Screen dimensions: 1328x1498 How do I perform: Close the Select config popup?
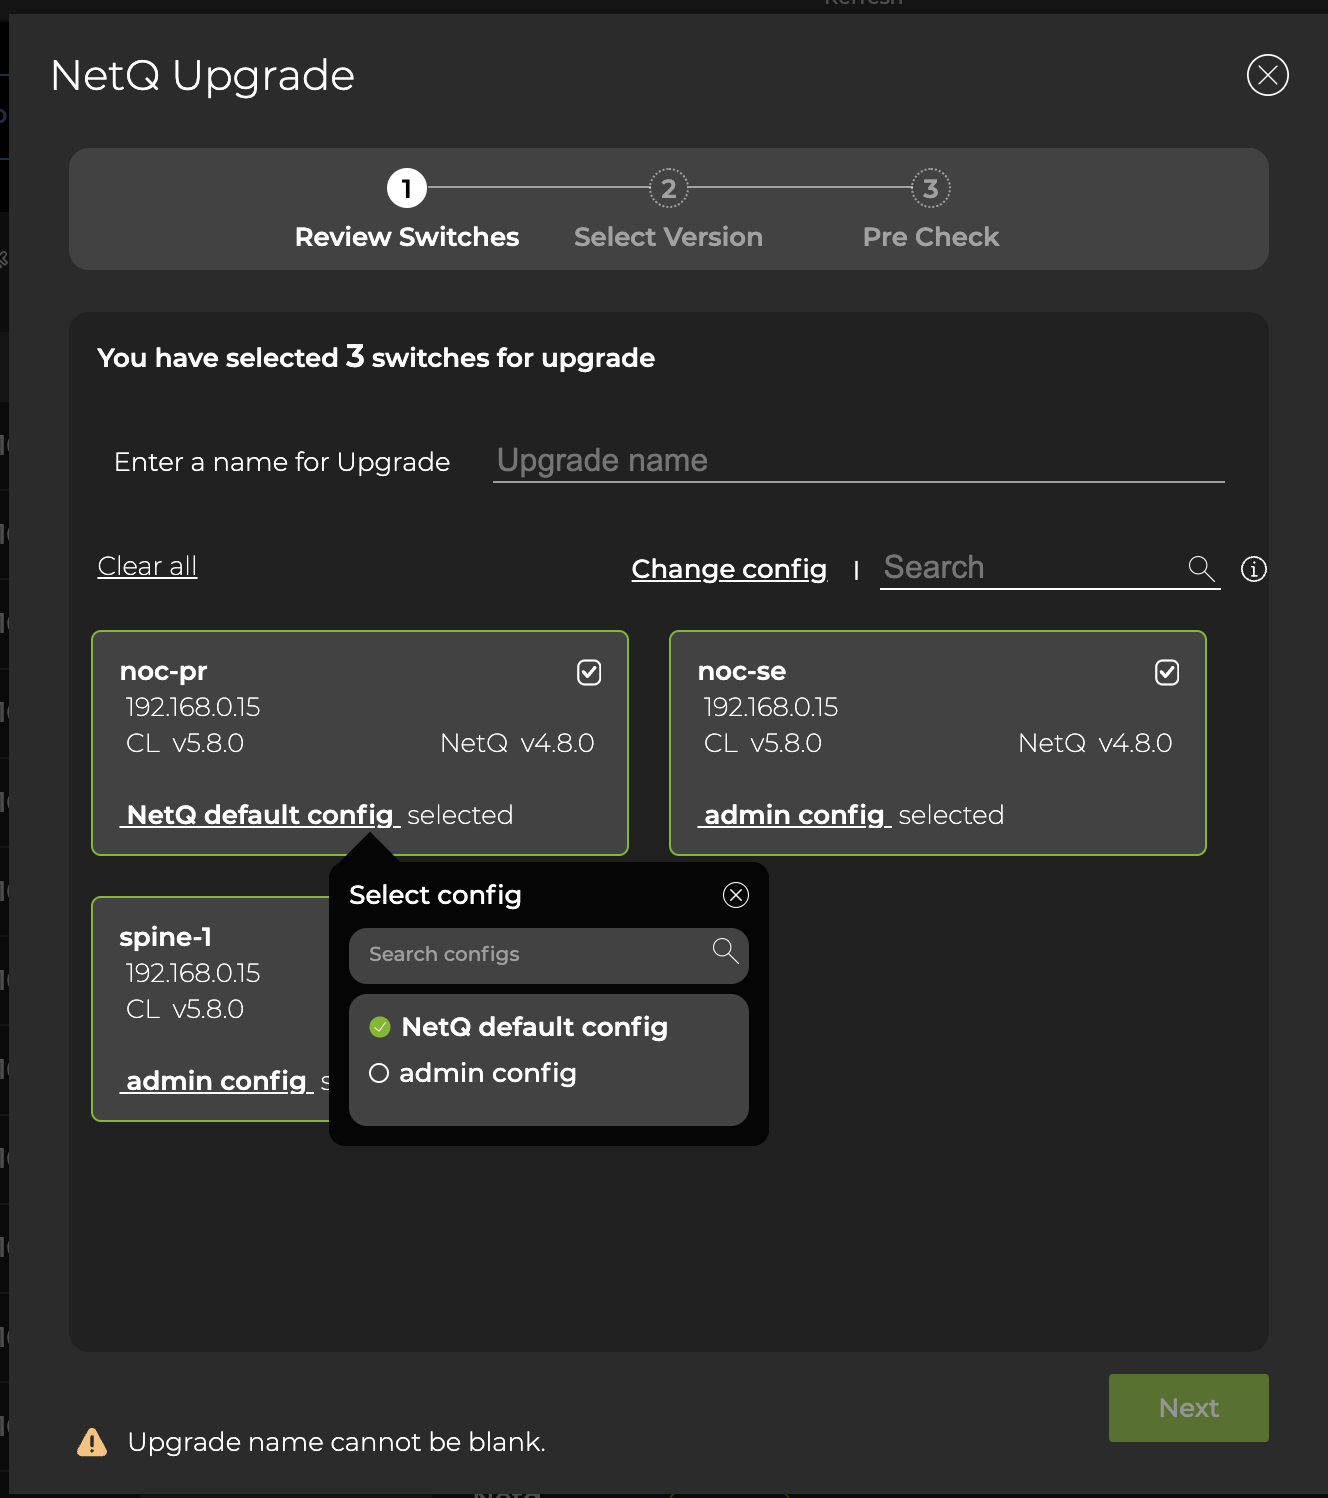pos(736,896)
